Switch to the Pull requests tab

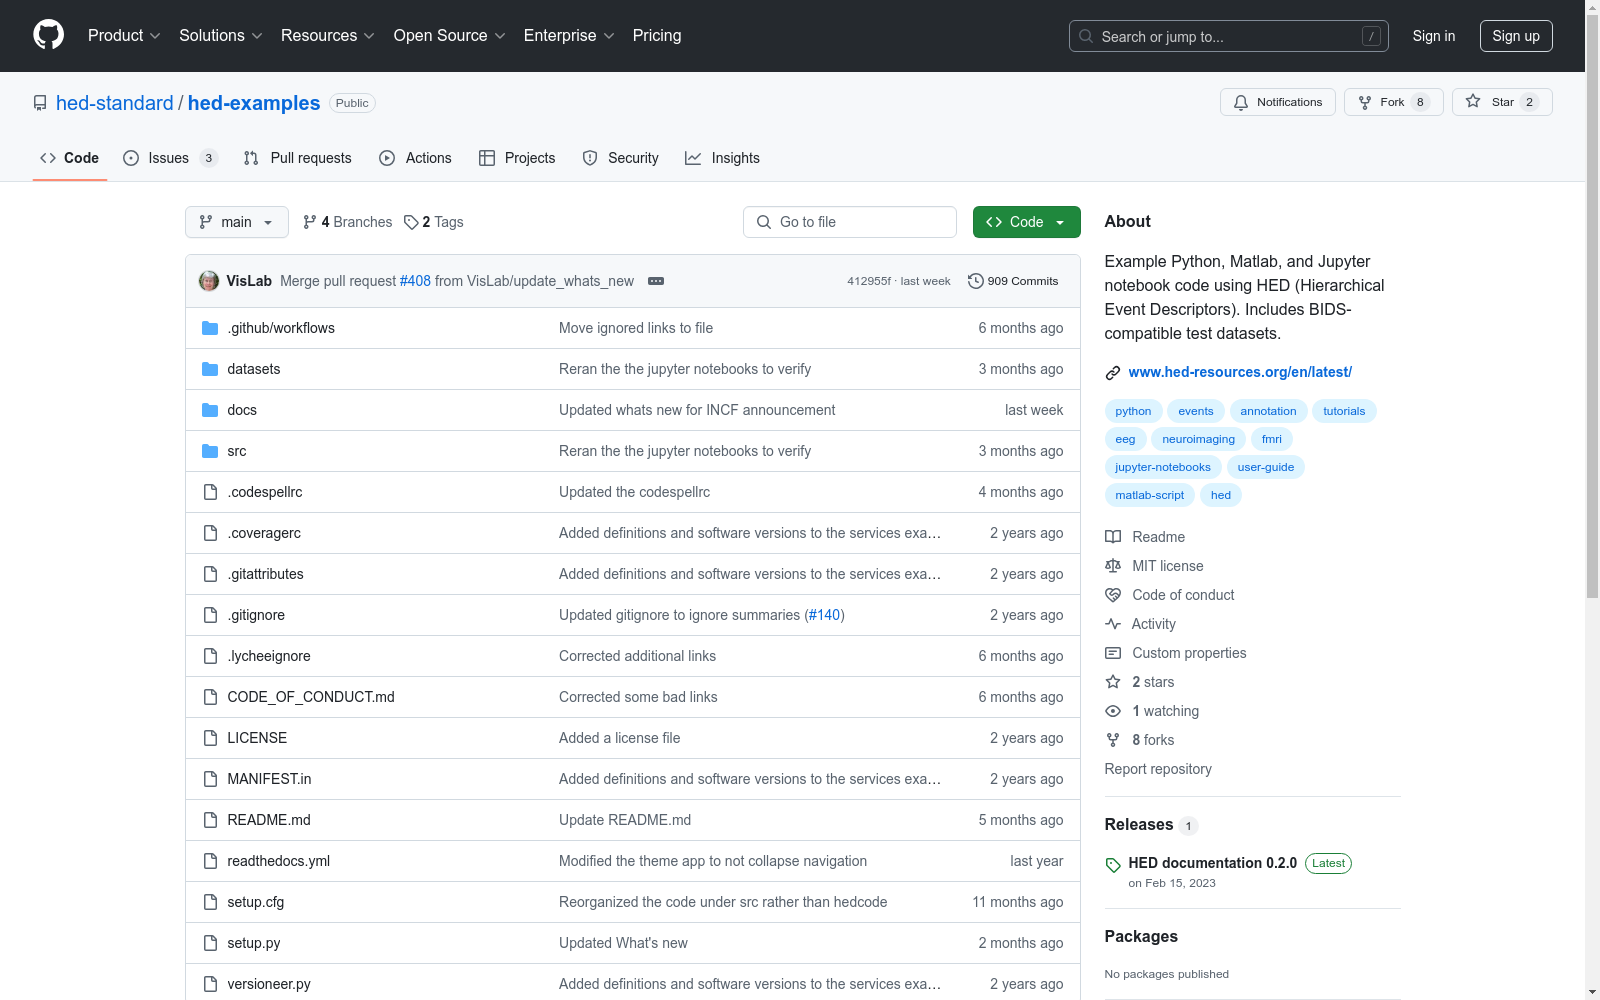pyautogui.click(x=298, y=158)
